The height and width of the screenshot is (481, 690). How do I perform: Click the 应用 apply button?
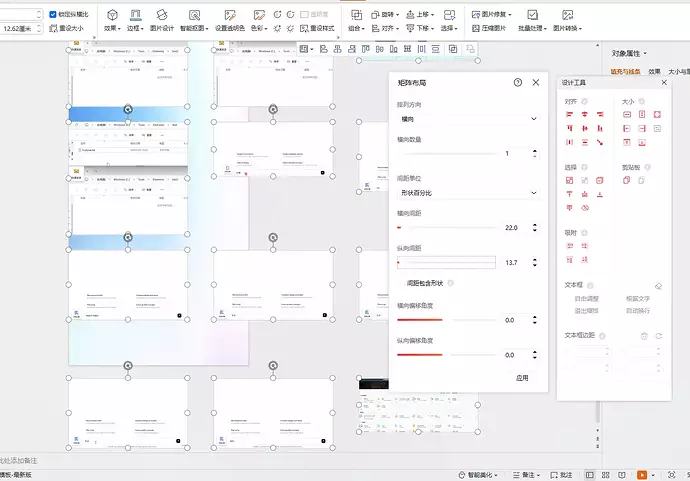click(x=521, y=378)
